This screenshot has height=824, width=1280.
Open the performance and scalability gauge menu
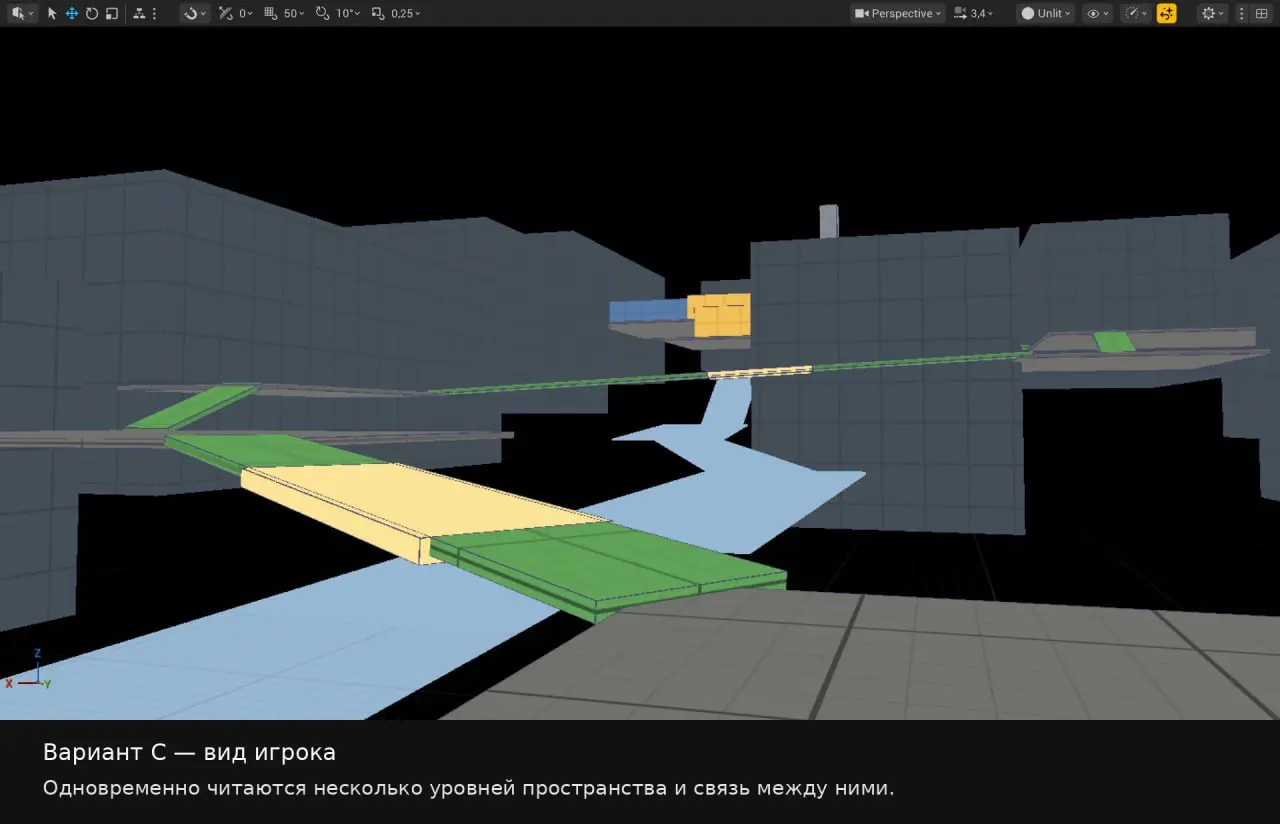click(x=1136, y=14)
